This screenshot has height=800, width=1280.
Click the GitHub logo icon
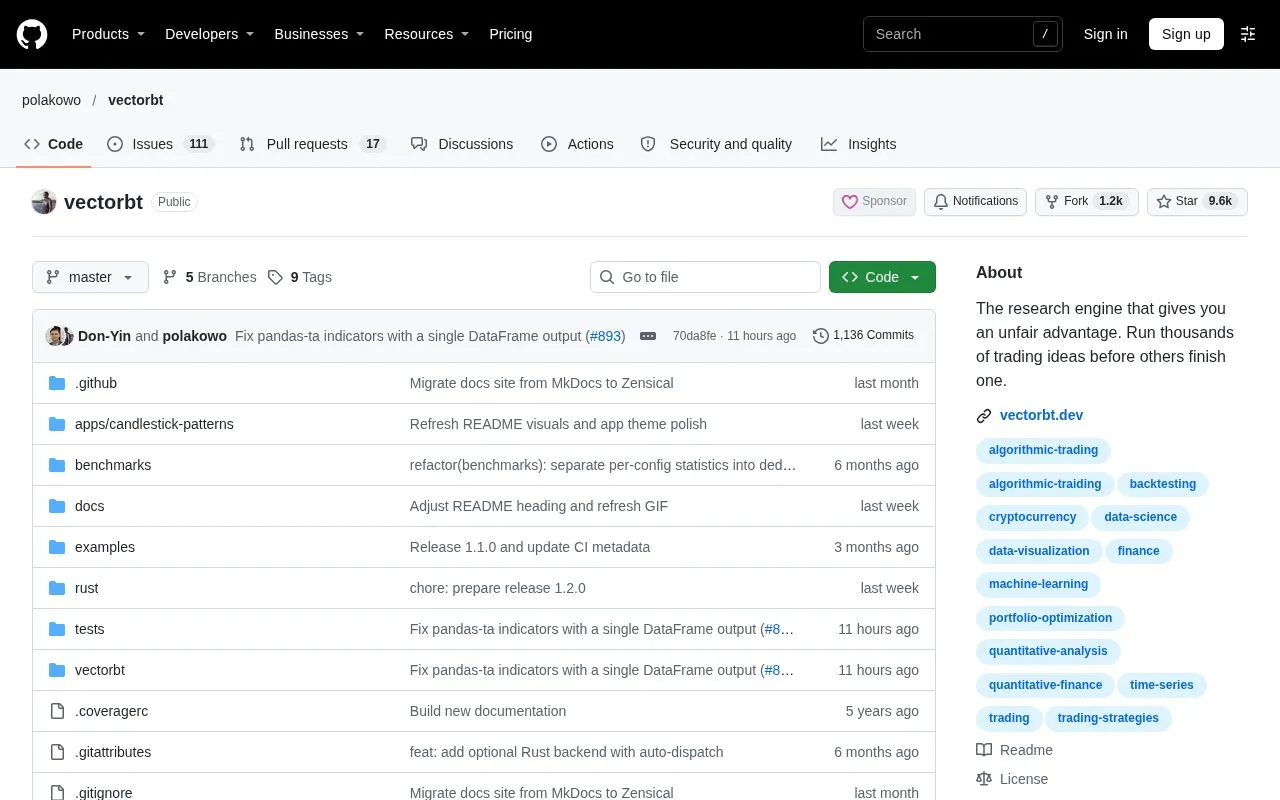pyautogui.click(x=32, y=34)
